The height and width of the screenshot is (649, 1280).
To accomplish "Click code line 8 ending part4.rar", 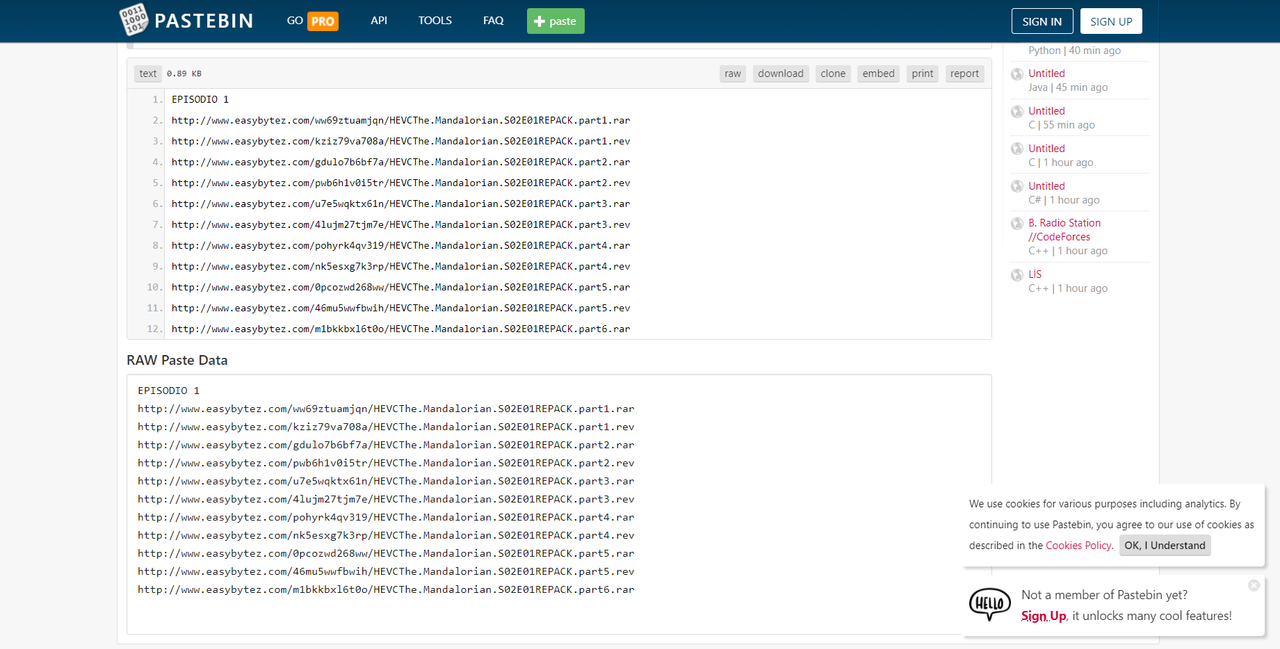I will tap(400, 245).
